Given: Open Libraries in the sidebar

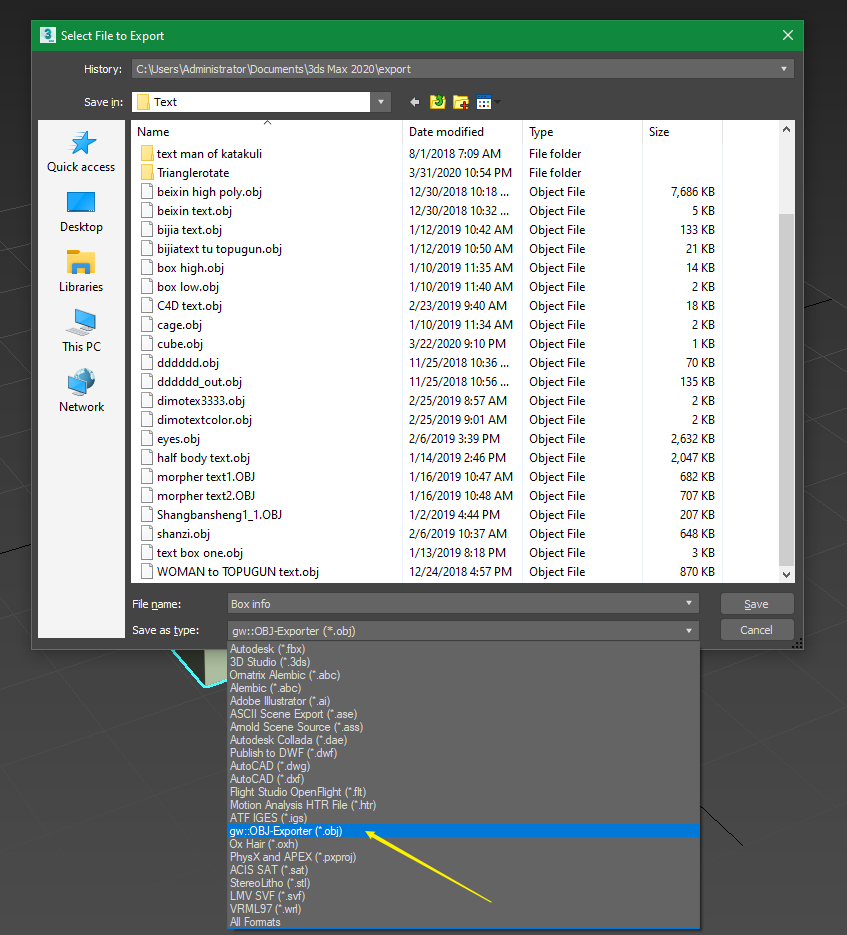Looking at the screenshot, I should click(x=81, y=273).
